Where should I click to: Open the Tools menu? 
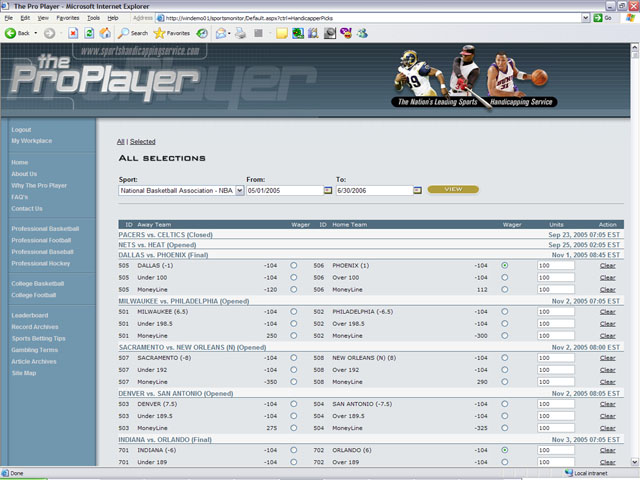[x=93, y=18]
